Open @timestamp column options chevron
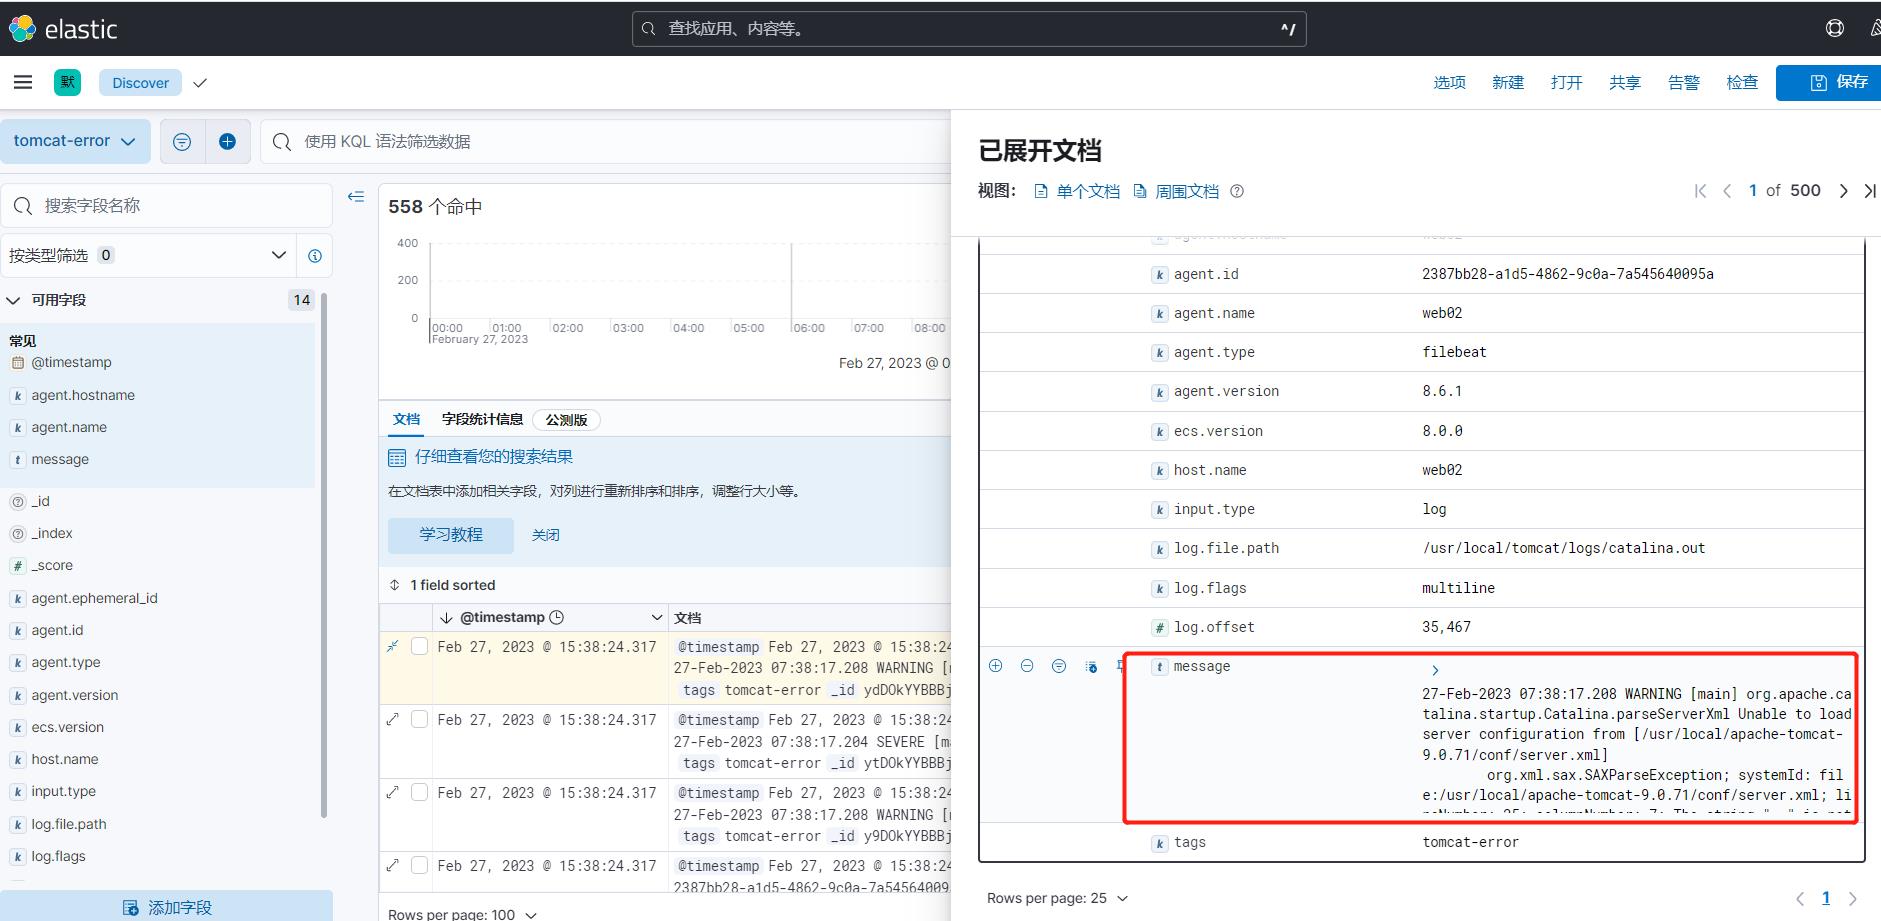 pyautogui.click(x=657, y=617)
